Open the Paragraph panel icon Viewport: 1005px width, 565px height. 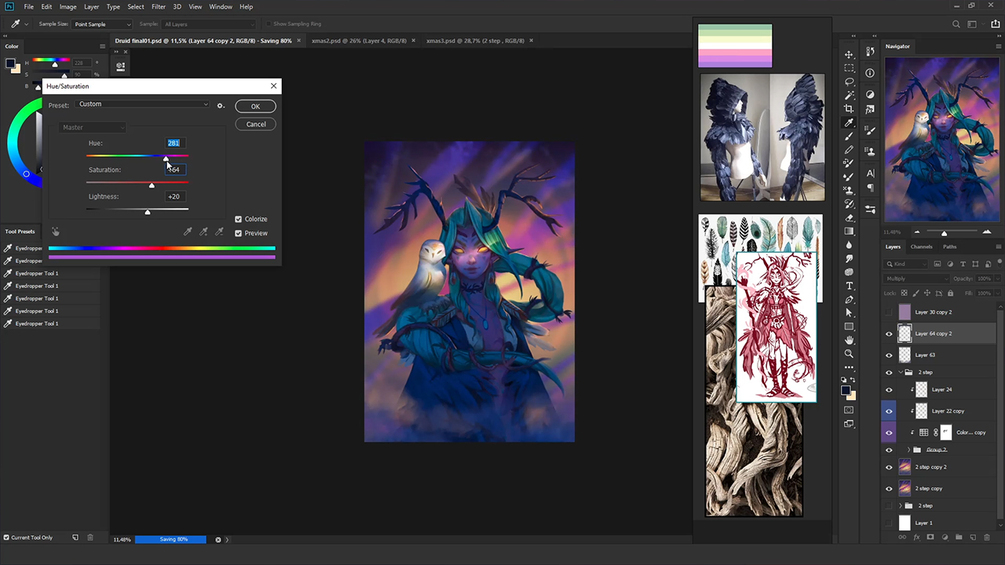pos(870,188)
